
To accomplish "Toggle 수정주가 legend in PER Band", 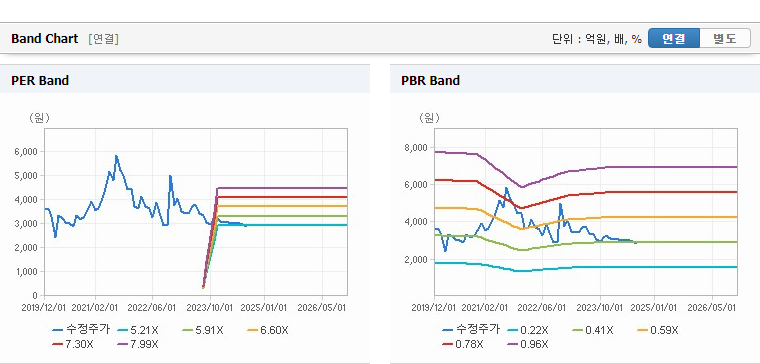I will [x=81, y=330].
